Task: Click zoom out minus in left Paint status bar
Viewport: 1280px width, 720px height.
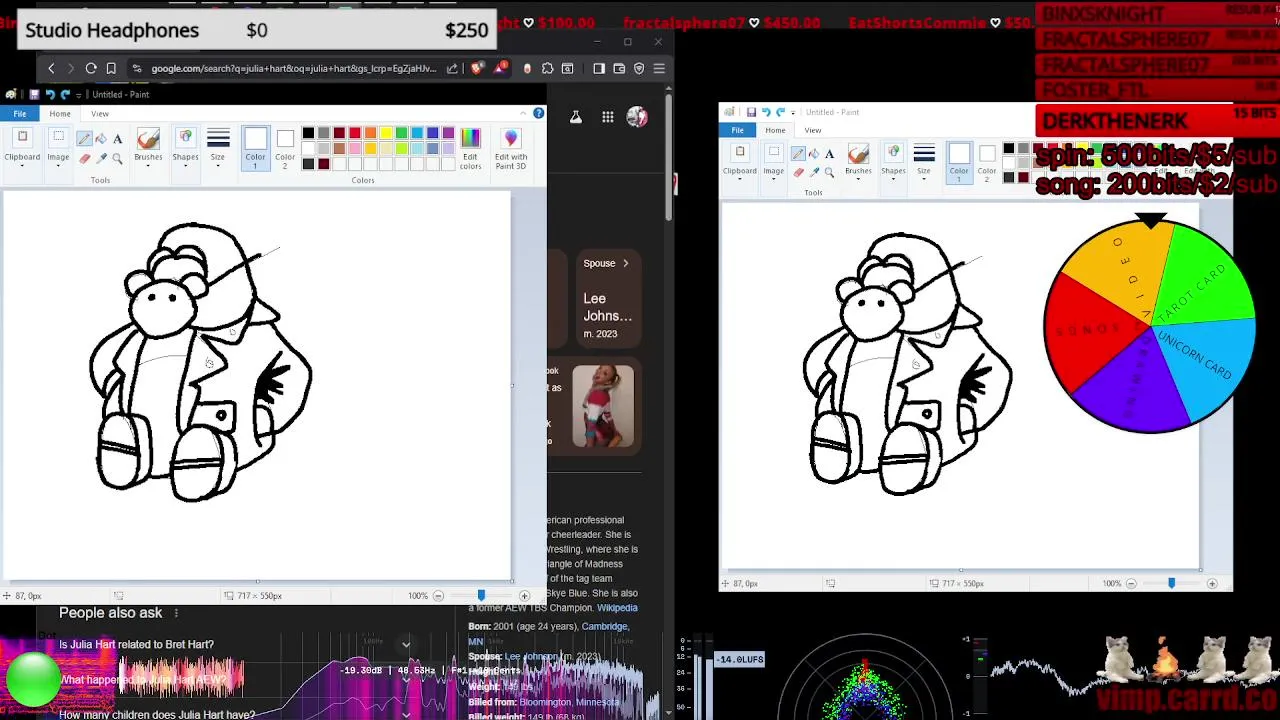Action: (437, 596)
